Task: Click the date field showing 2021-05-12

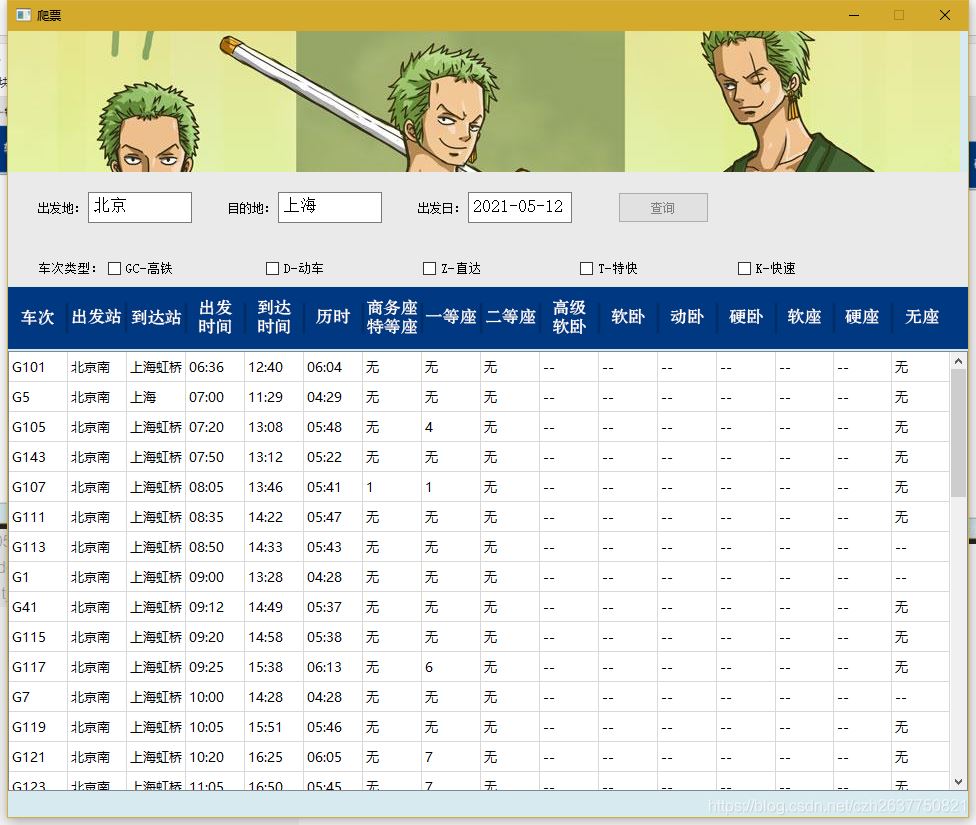Action: pyautogui.click(x=519, y=207)
